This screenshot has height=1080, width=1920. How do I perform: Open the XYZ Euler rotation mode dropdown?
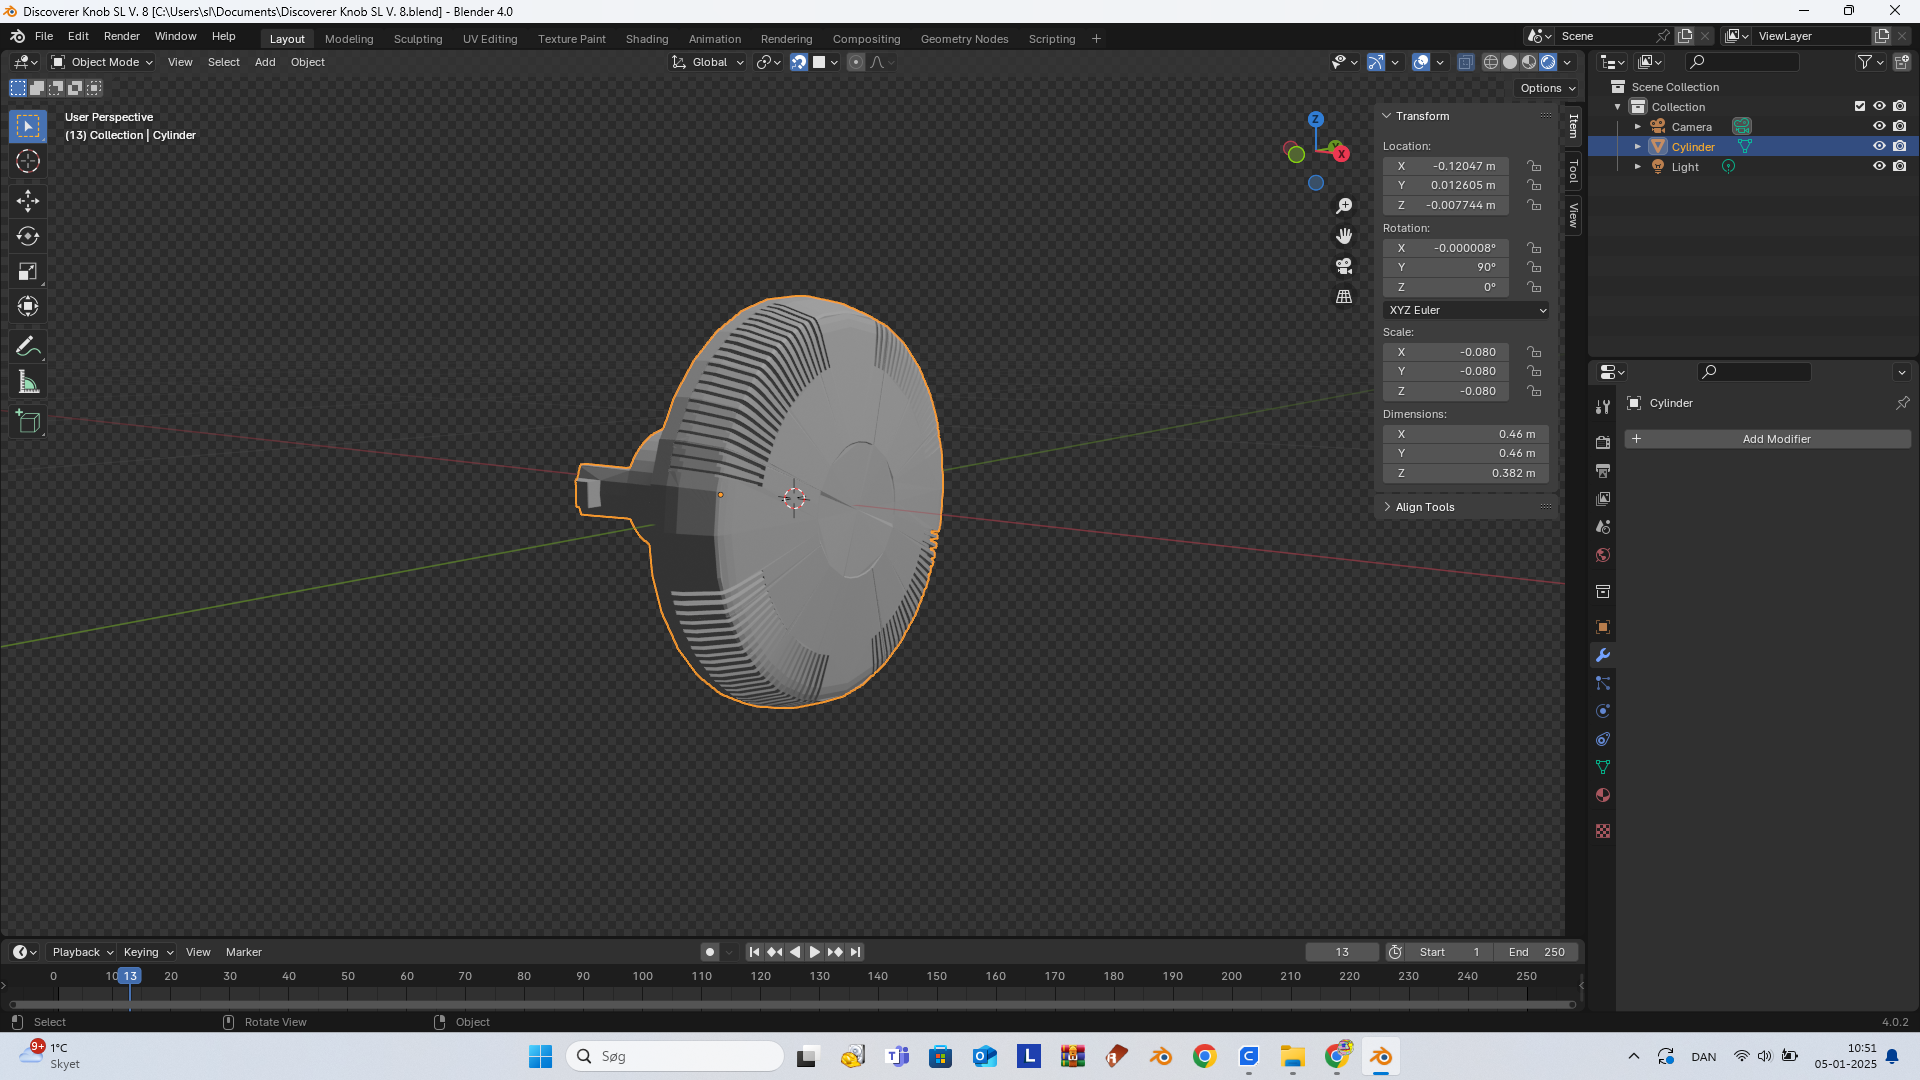tap(1466, 310)
